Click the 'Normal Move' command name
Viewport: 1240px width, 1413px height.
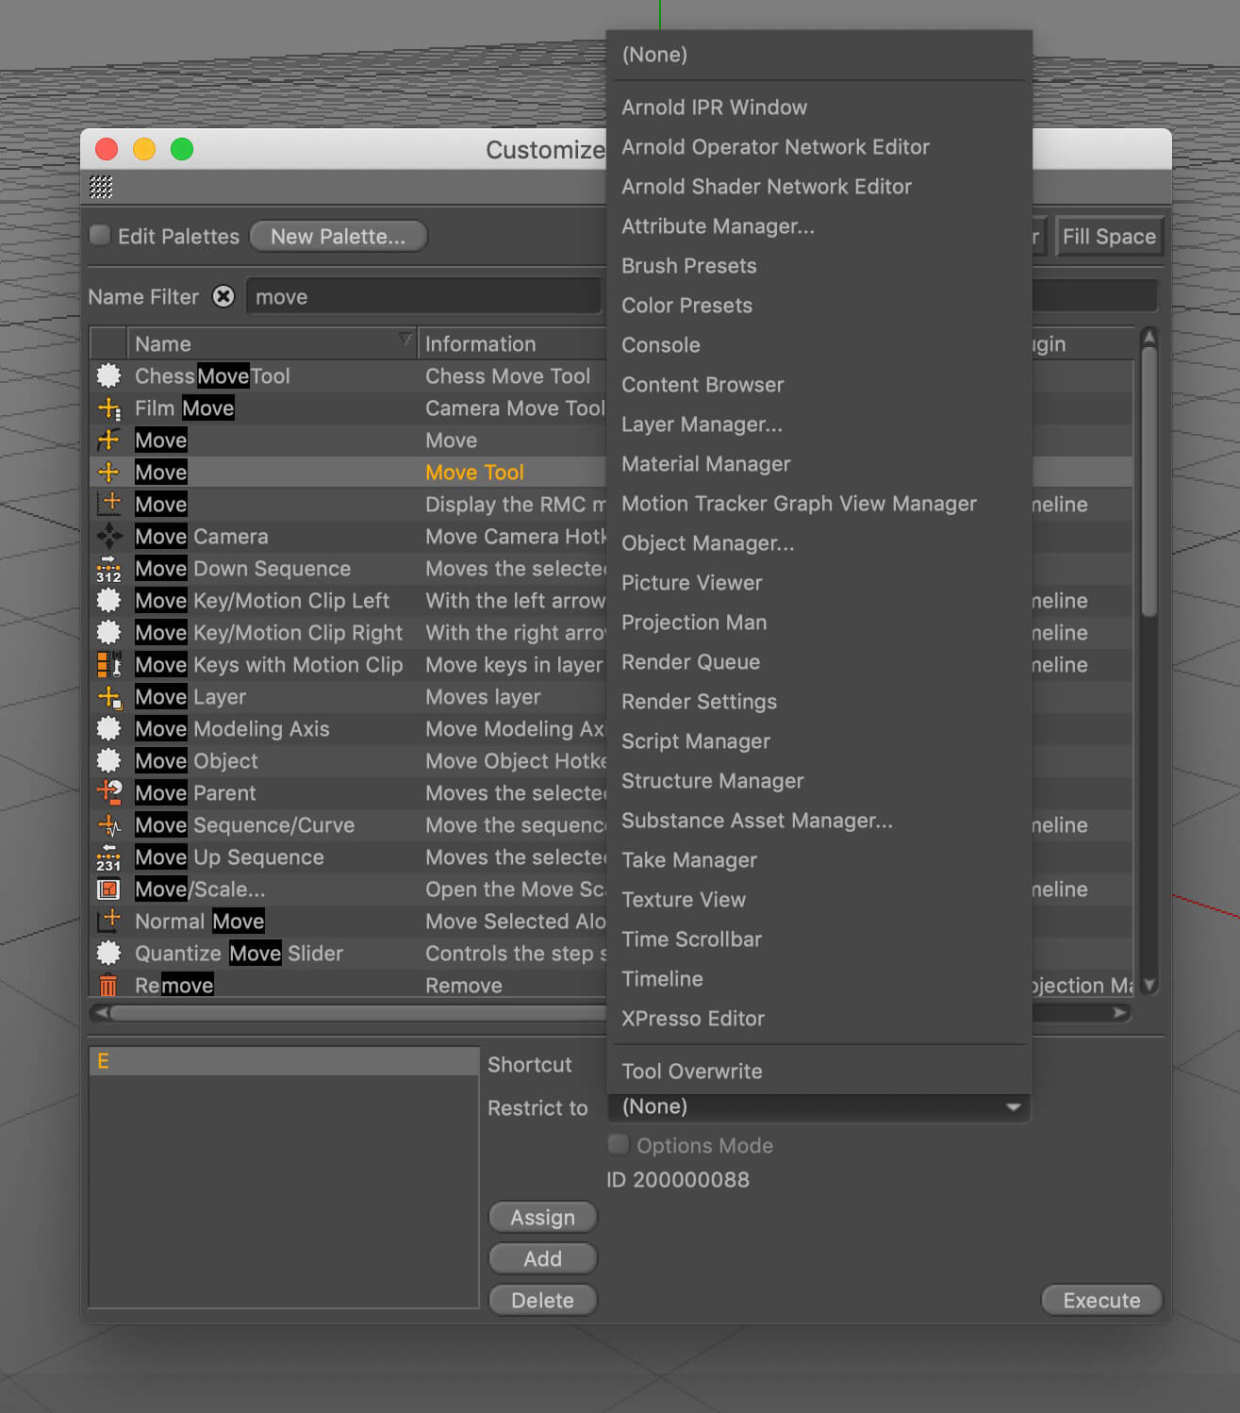200,922
